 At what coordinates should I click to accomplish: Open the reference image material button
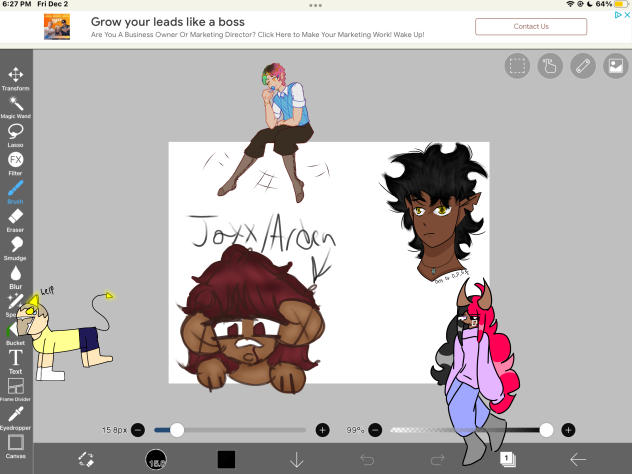pyautogui.click(x=616, y=66)
